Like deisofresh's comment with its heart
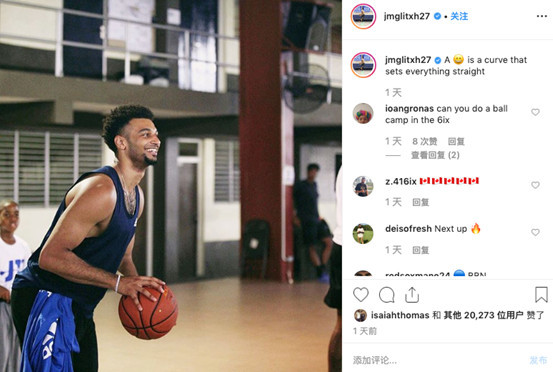This screenshot has height=372, width=553. [535, 232]
